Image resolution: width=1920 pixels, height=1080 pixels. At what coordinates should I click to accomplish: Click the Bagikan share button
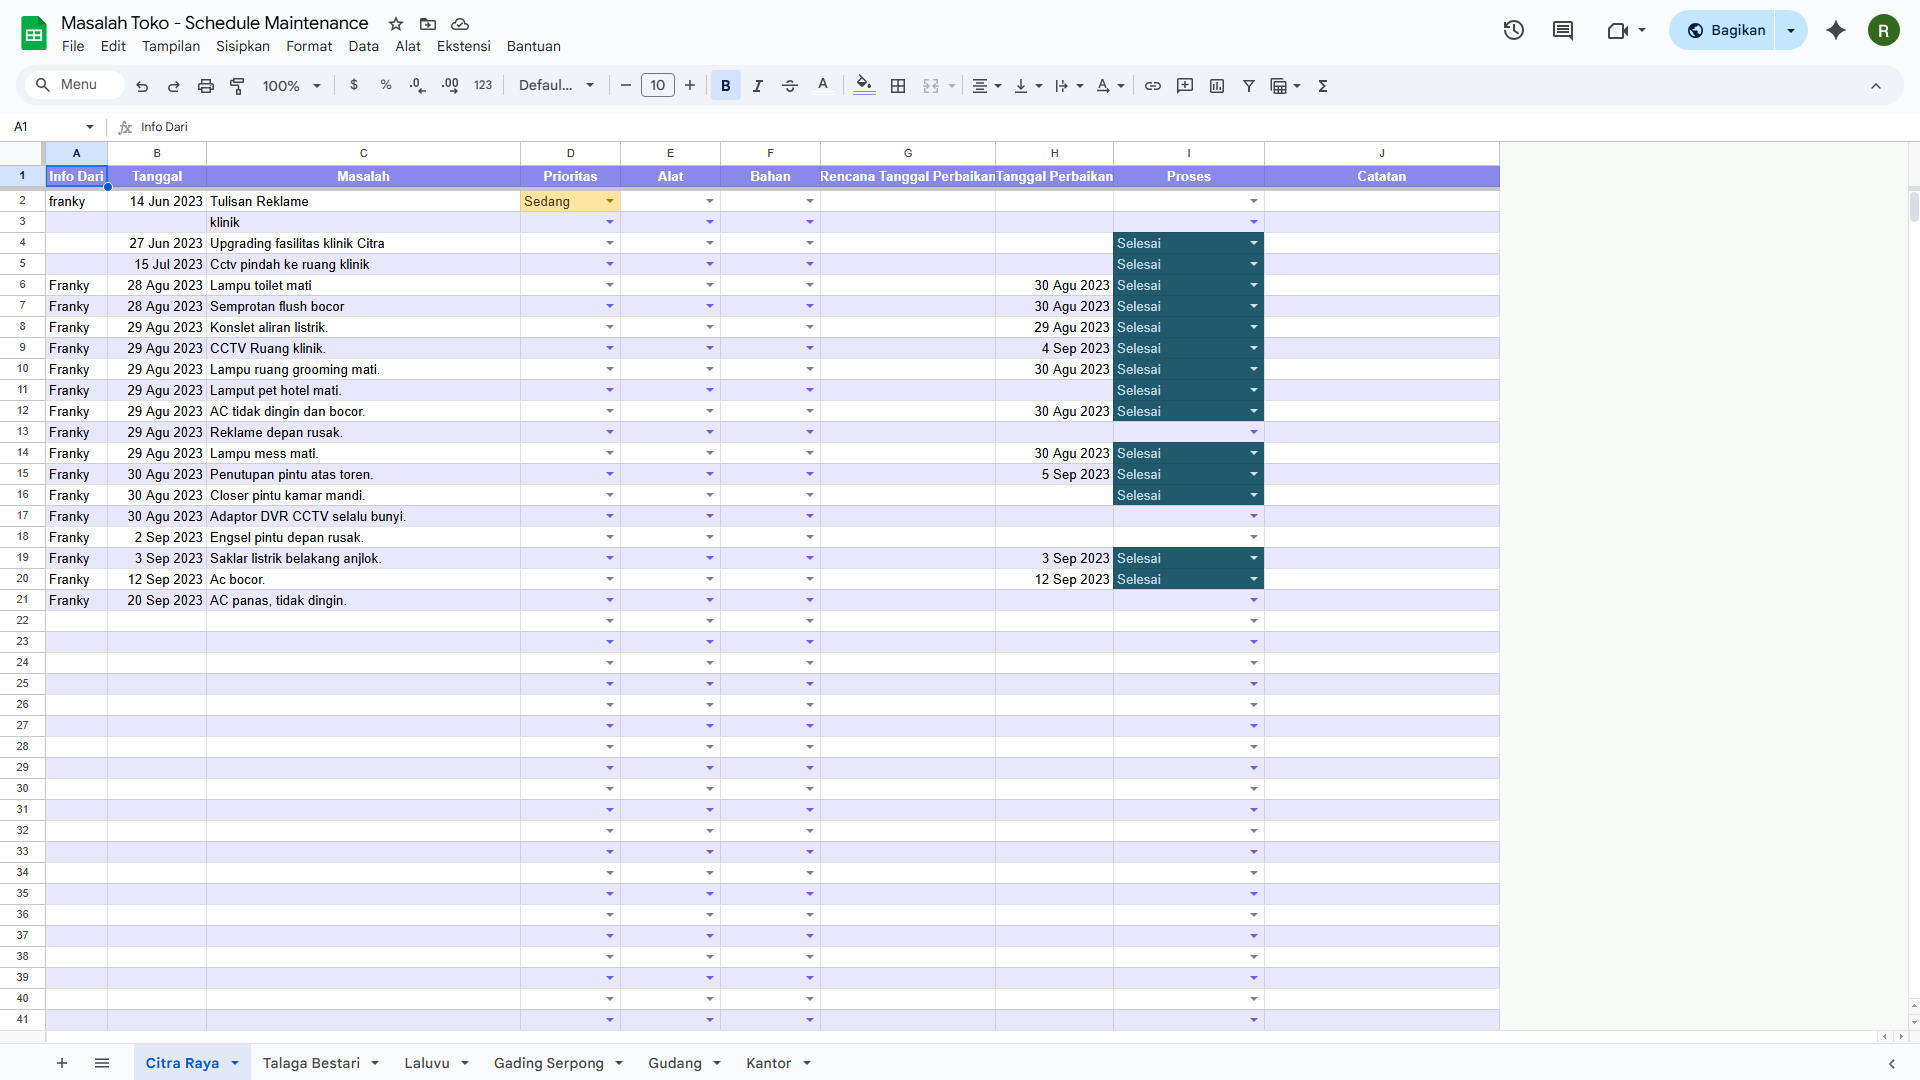point(1726,30)
